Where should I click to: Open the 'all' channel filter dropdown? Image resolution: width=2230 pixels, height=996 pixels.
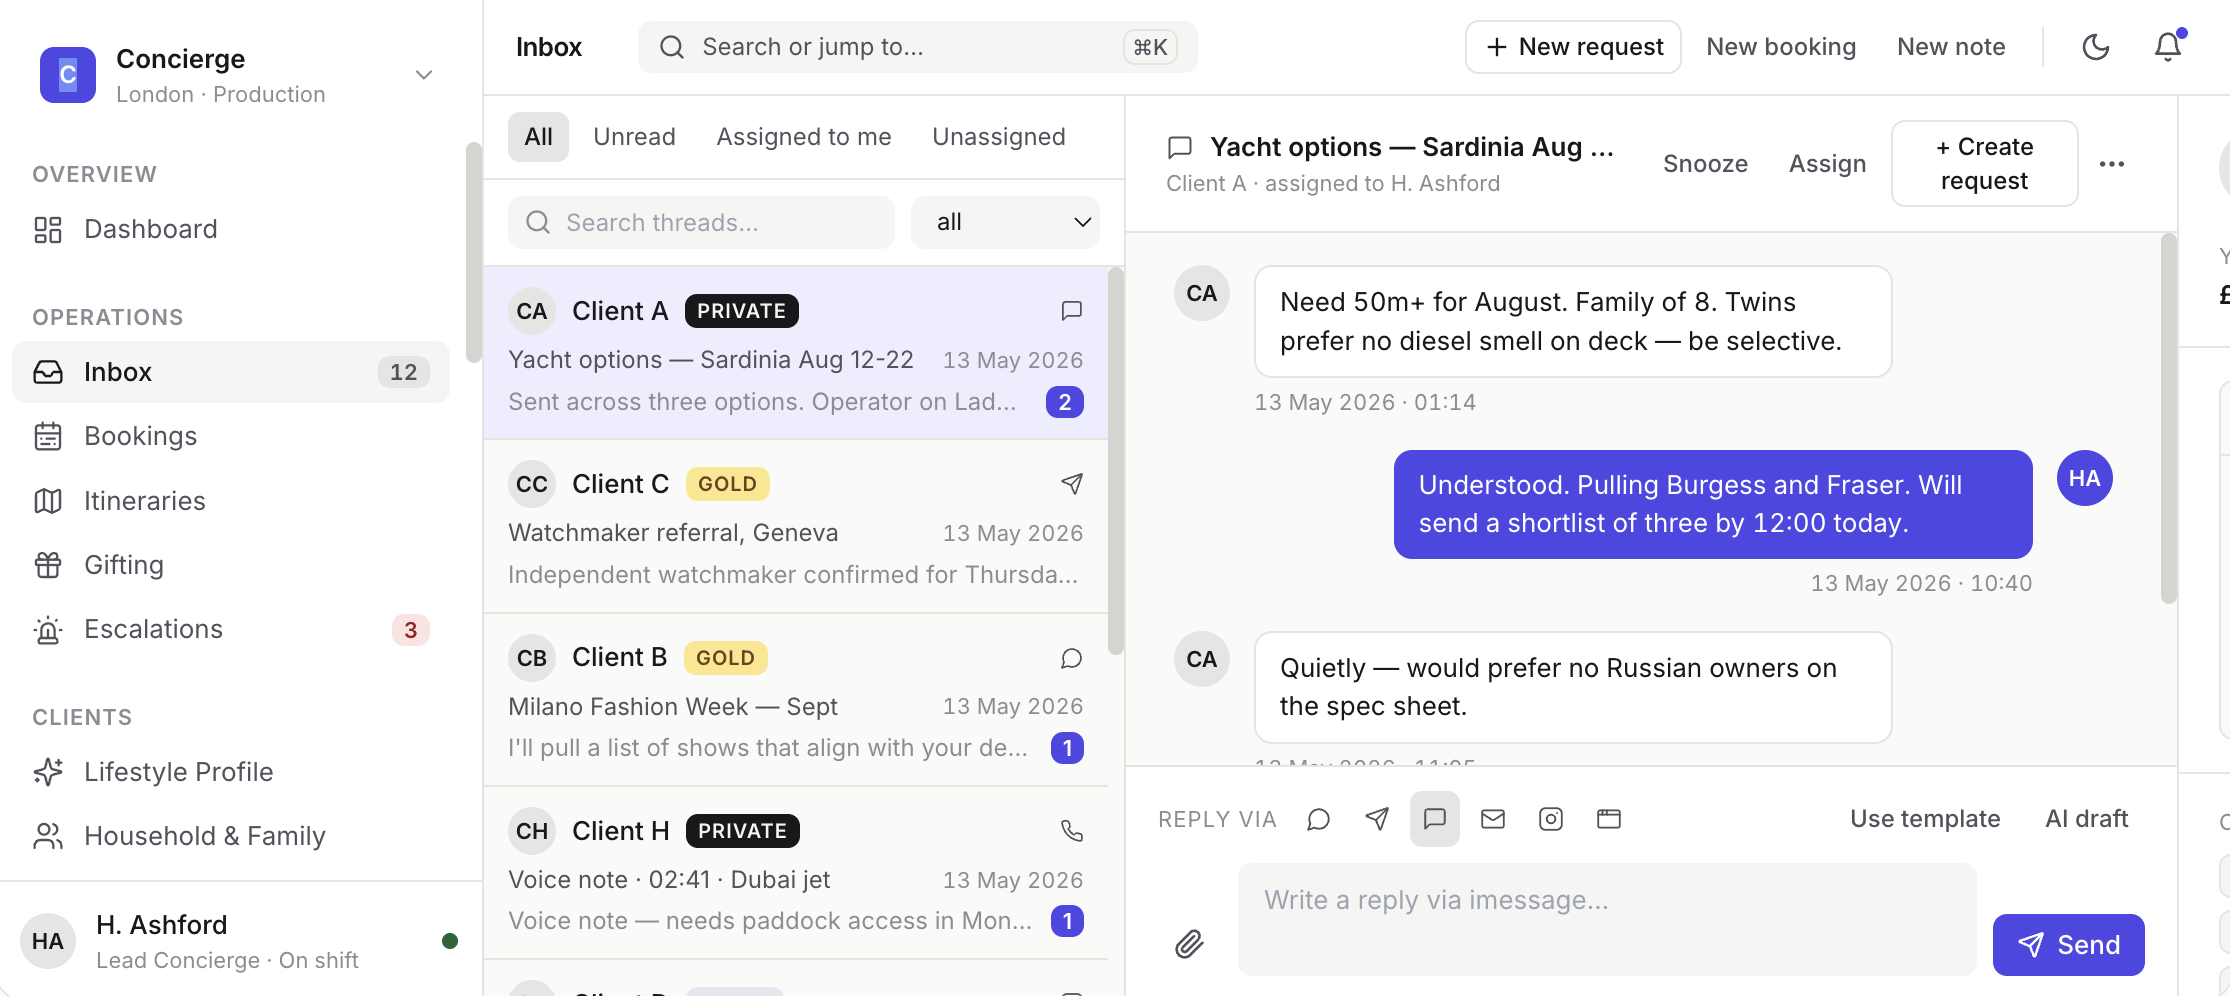point(1005,222)
